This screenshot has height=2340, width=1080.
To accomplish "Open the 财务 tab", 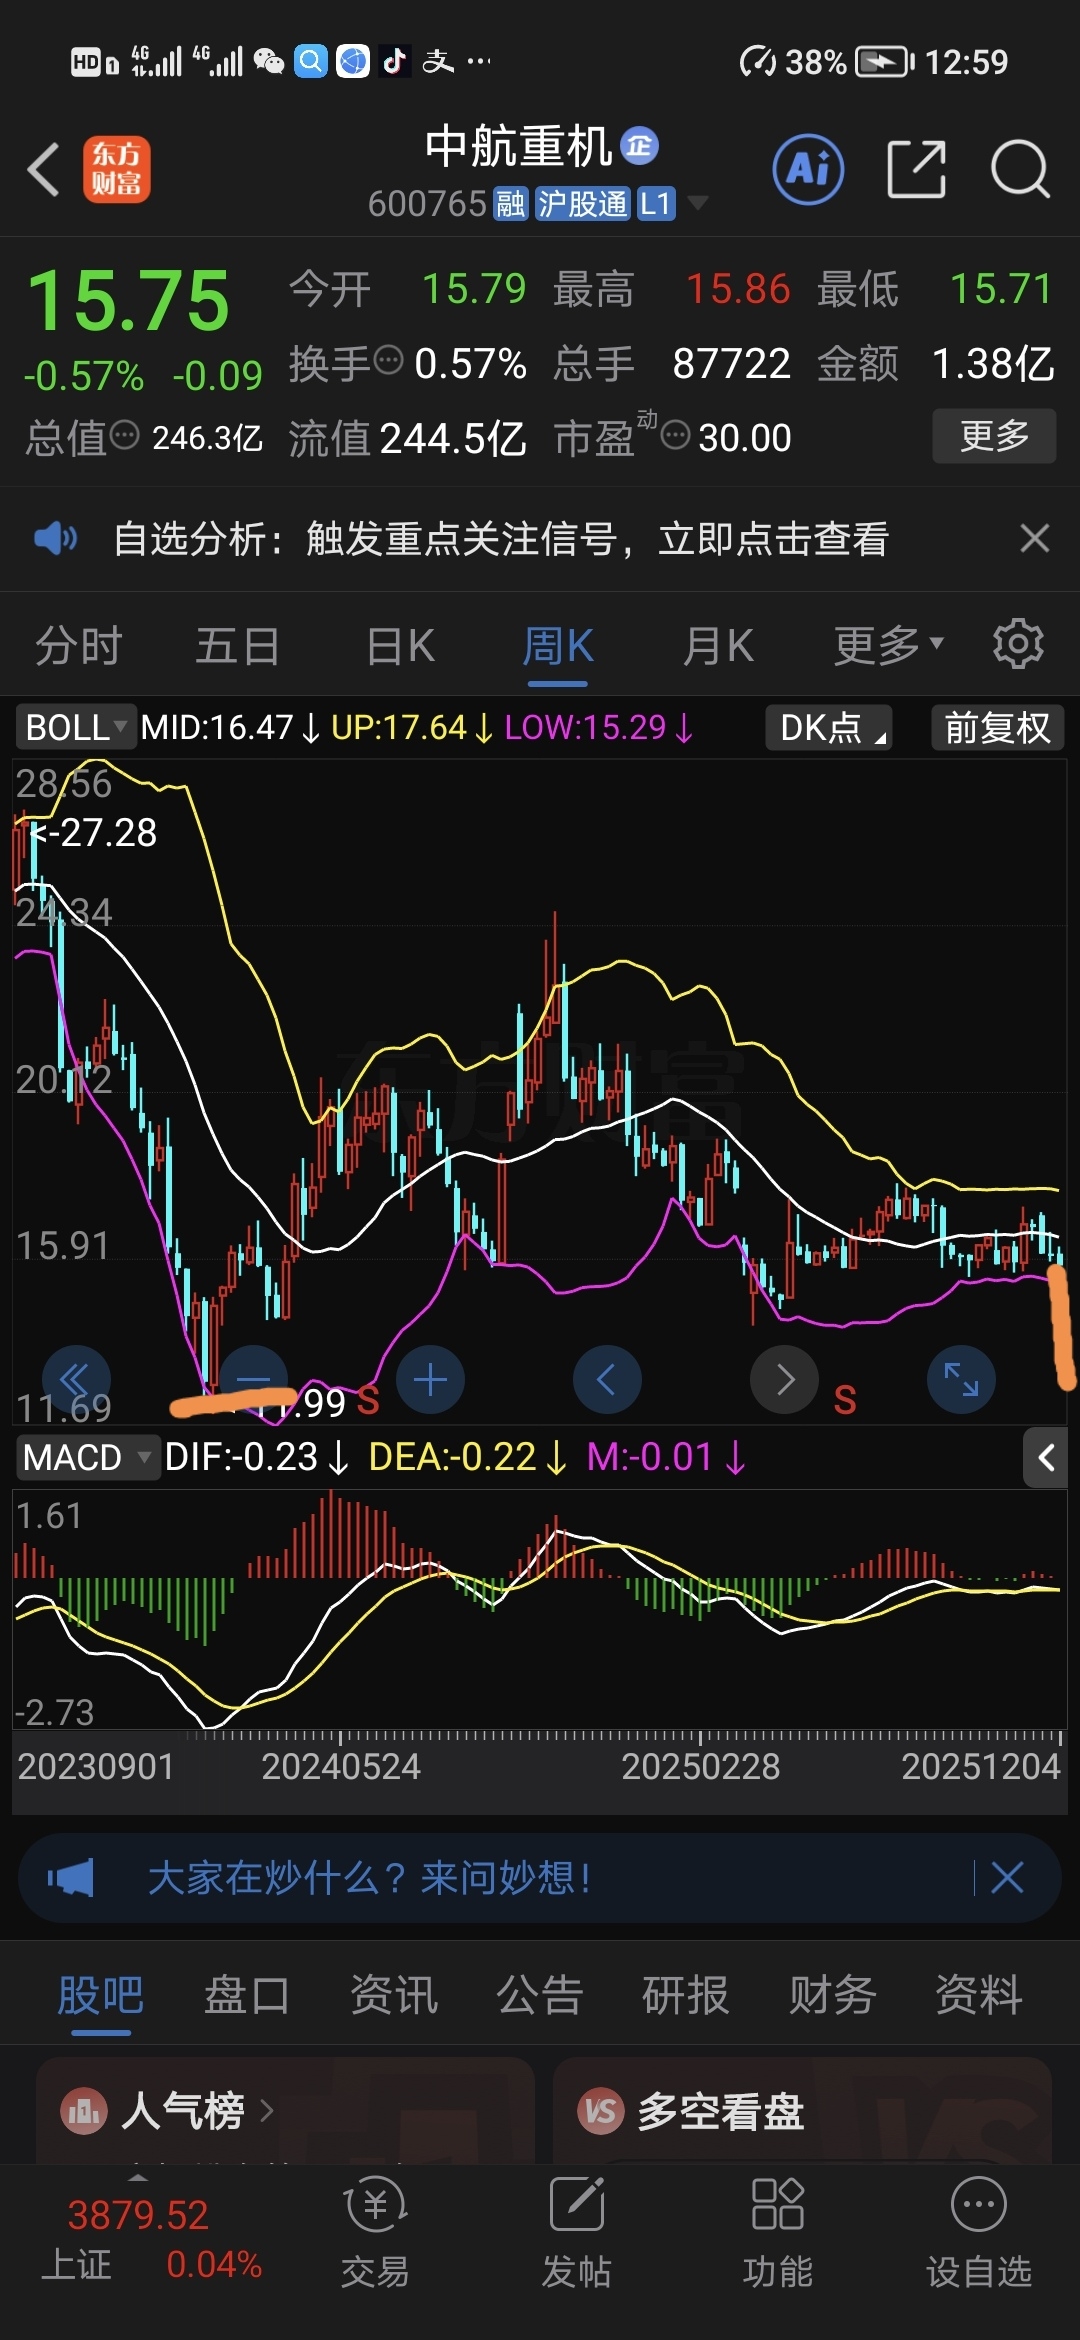I will pos(833,1995).
